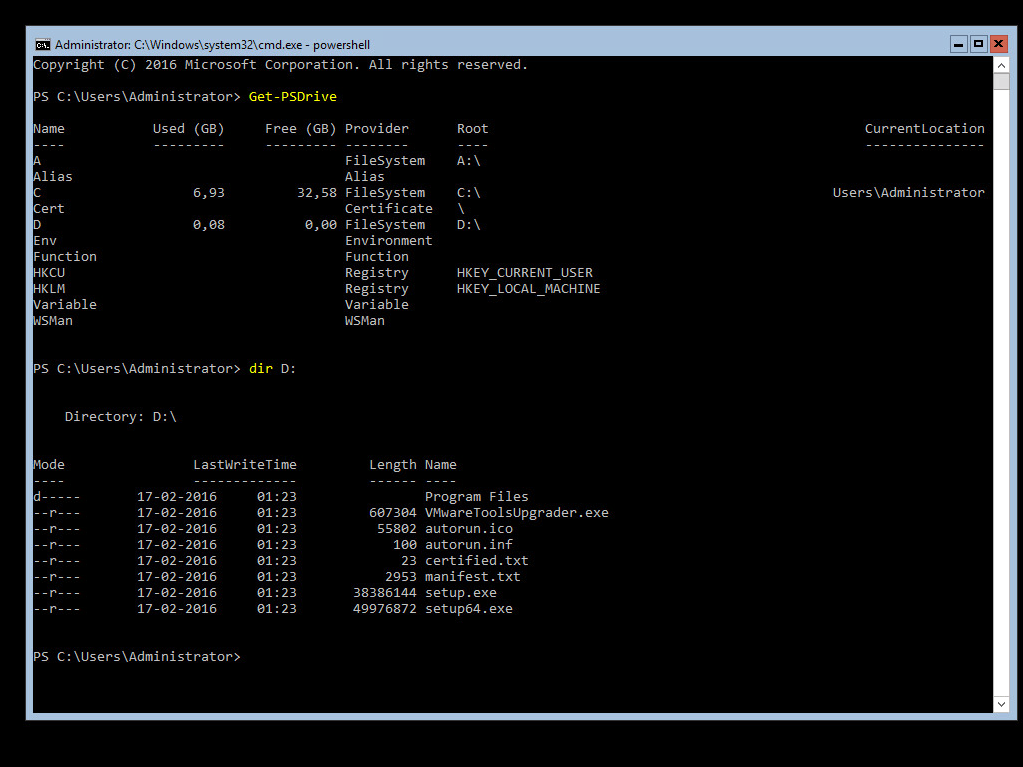Screen dimensions: 1023x767
Task: Click the 'HKCU' drive name
Action: 49,273
